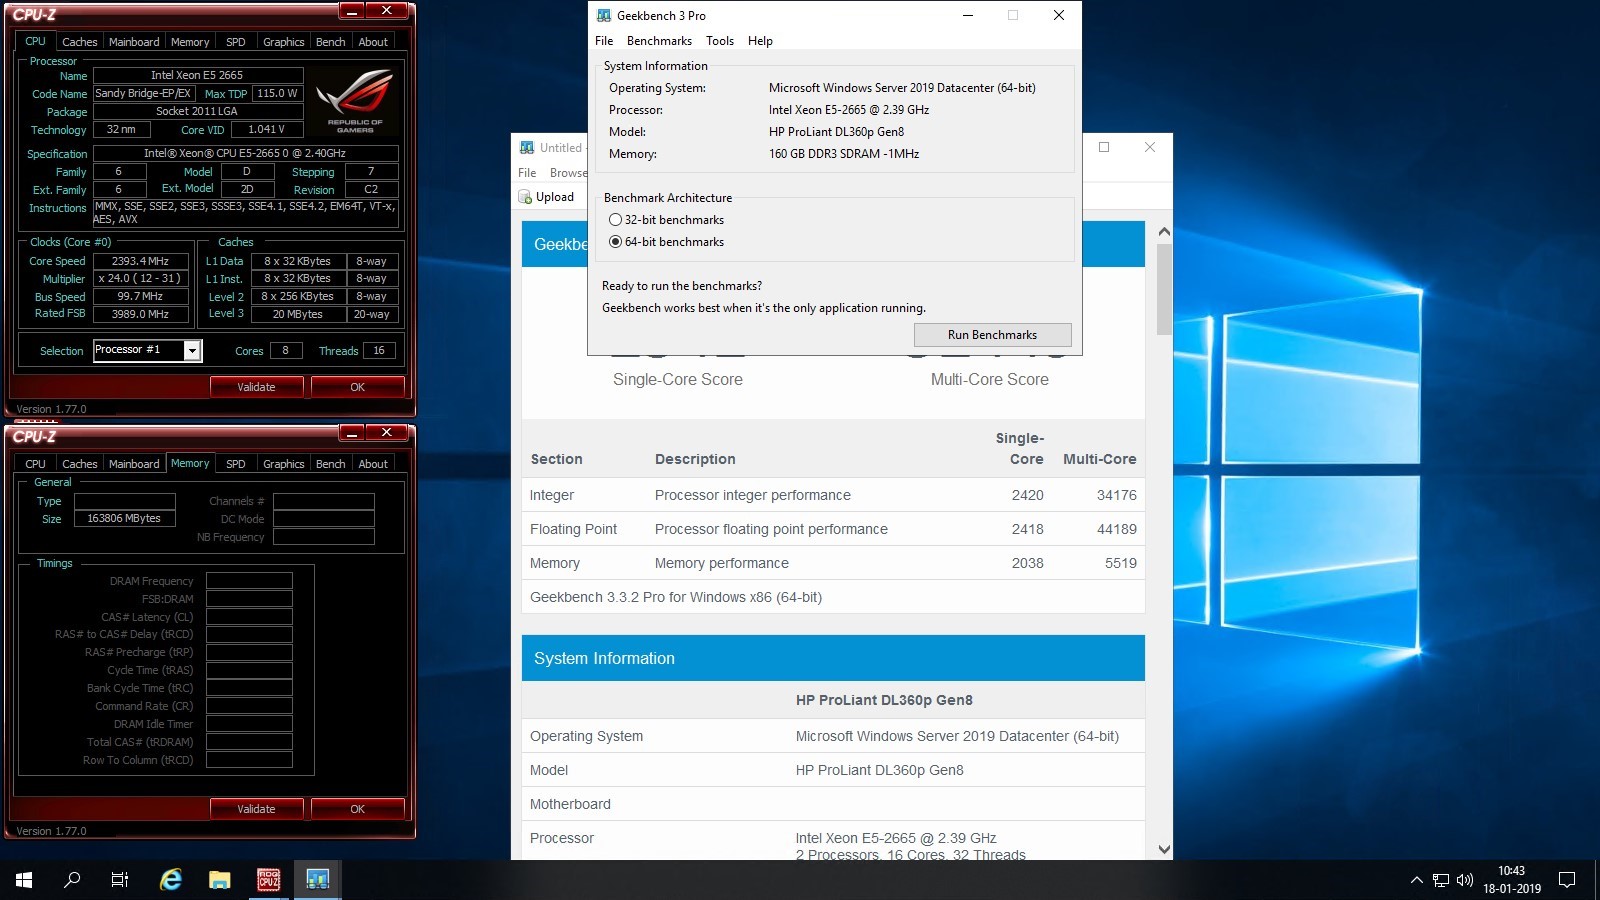This screenshot has height=900, width=1600.
Task: Click Geekbench 3 Pro title bar icon
Action: [604, 15]
